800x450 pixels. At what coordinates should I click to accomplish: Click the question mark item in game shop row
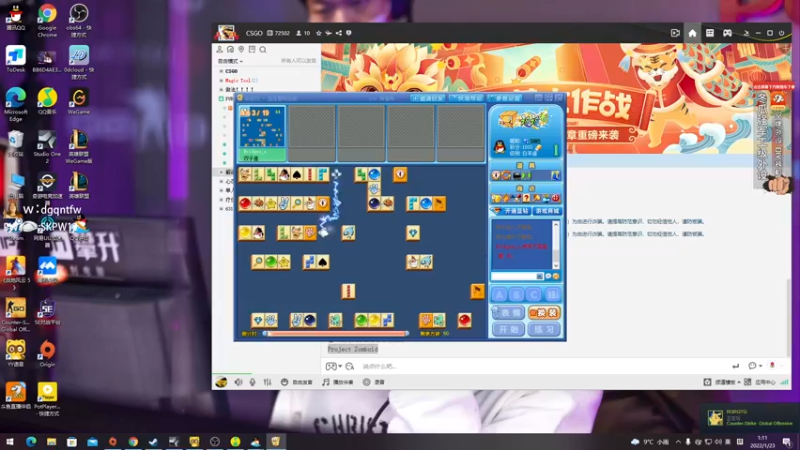click(526, 198)
